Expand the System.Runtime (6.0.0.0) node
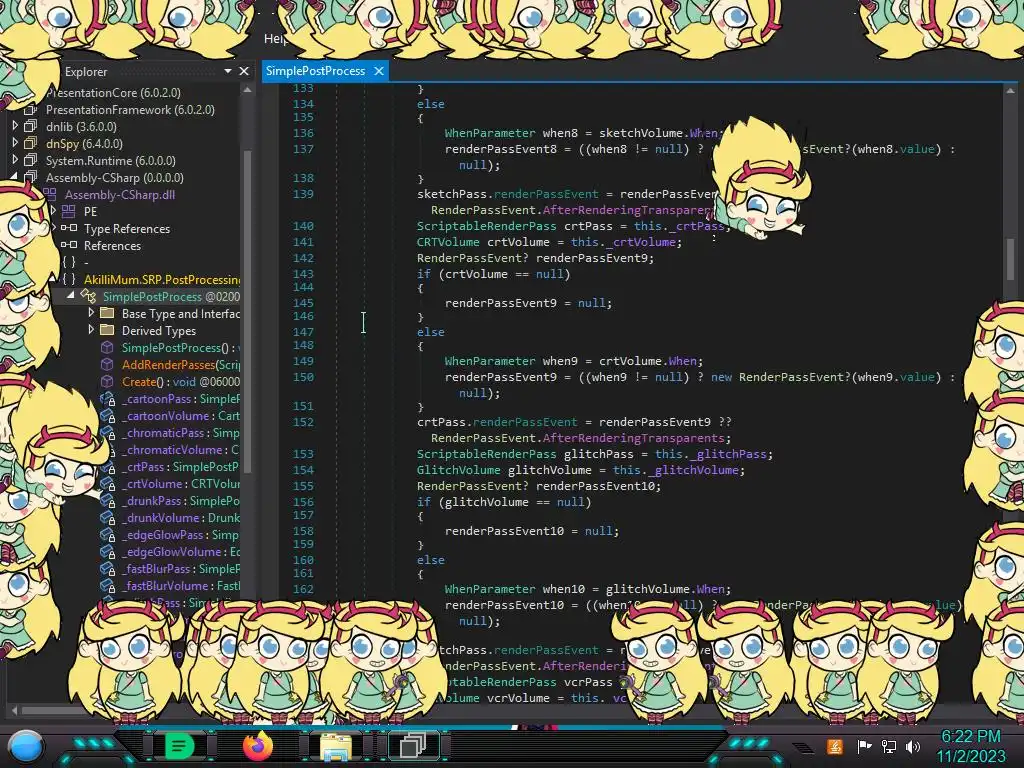1024x768 pixels. coord(15,159)
